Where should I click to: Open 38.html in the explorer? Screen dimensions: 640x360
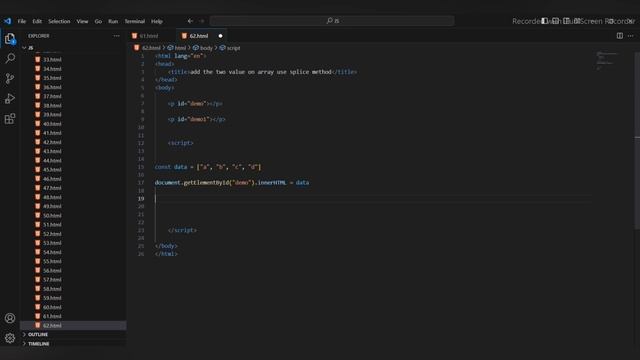point(52,105)
